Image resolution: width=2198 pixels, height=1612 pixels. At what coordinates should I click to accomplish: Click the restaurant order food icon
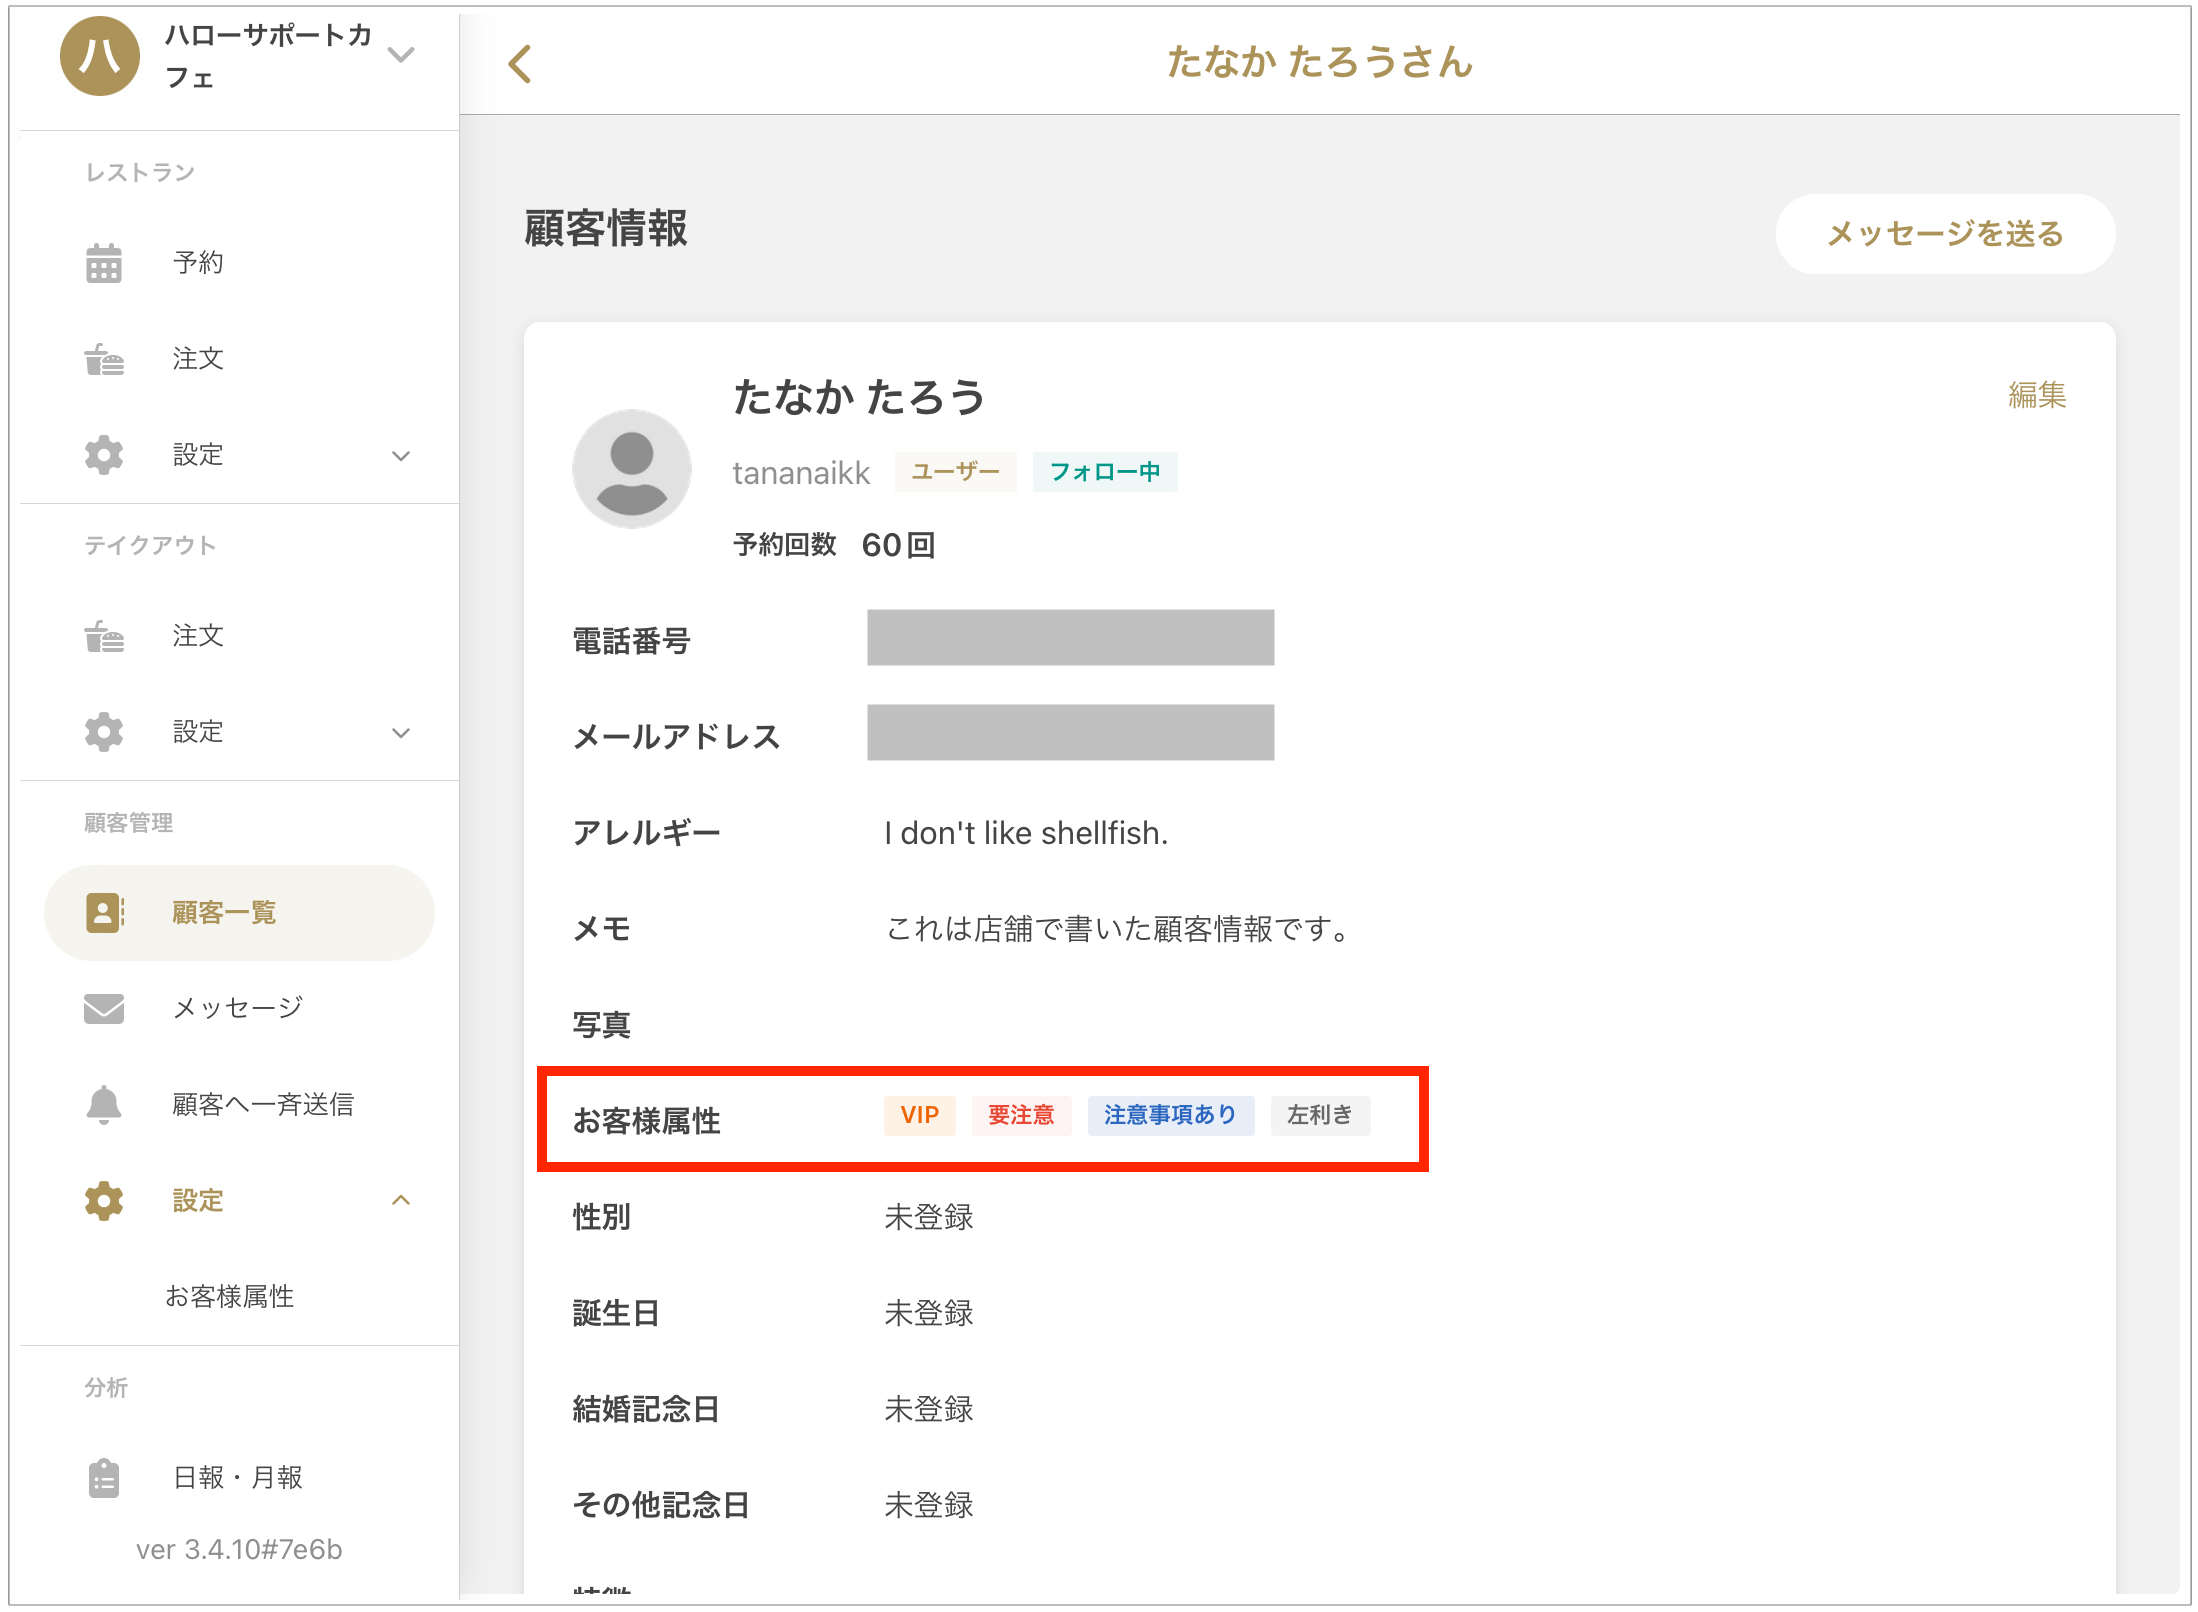pyautogui.click(x=104, y=359)
